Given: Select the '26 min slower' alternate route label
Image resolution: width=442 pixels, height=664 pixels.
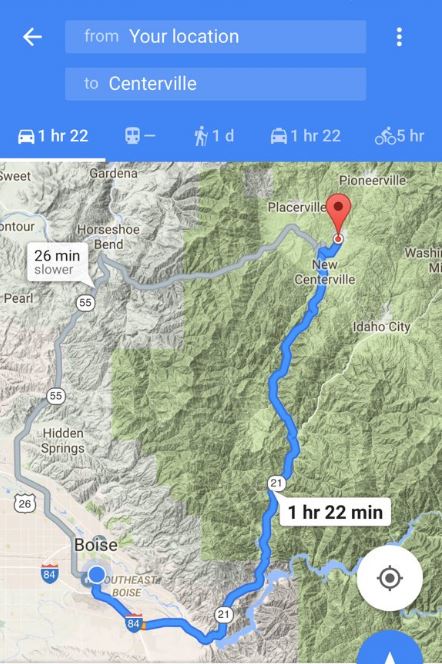Looking at the screenshot, I should (x=58, y=263).
